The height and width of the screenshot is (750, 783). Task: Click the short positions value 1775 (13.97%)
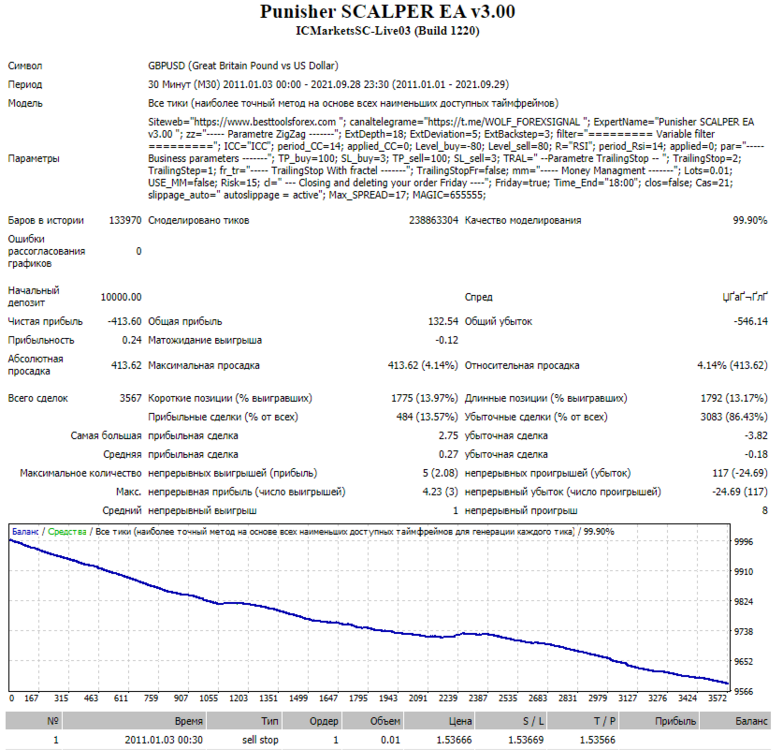(424, 398)
